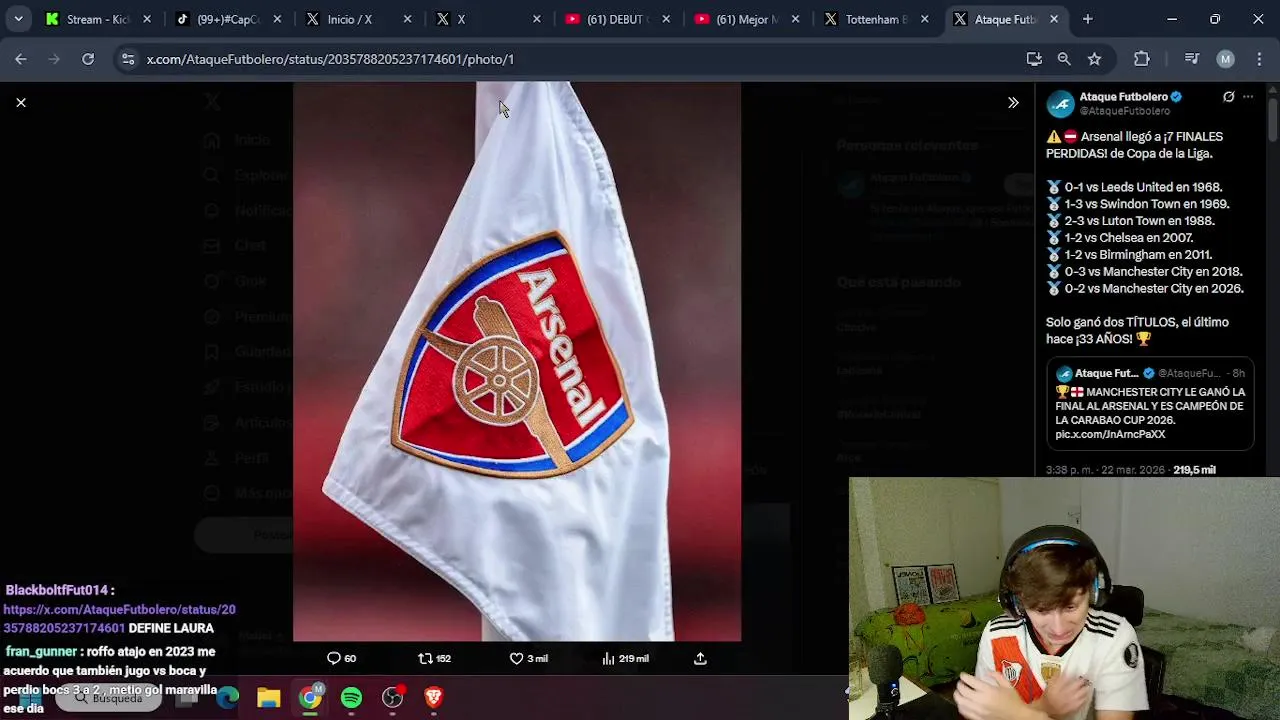Open the 3:38 p. m. timestamp link

click(x=1105, y=470)
